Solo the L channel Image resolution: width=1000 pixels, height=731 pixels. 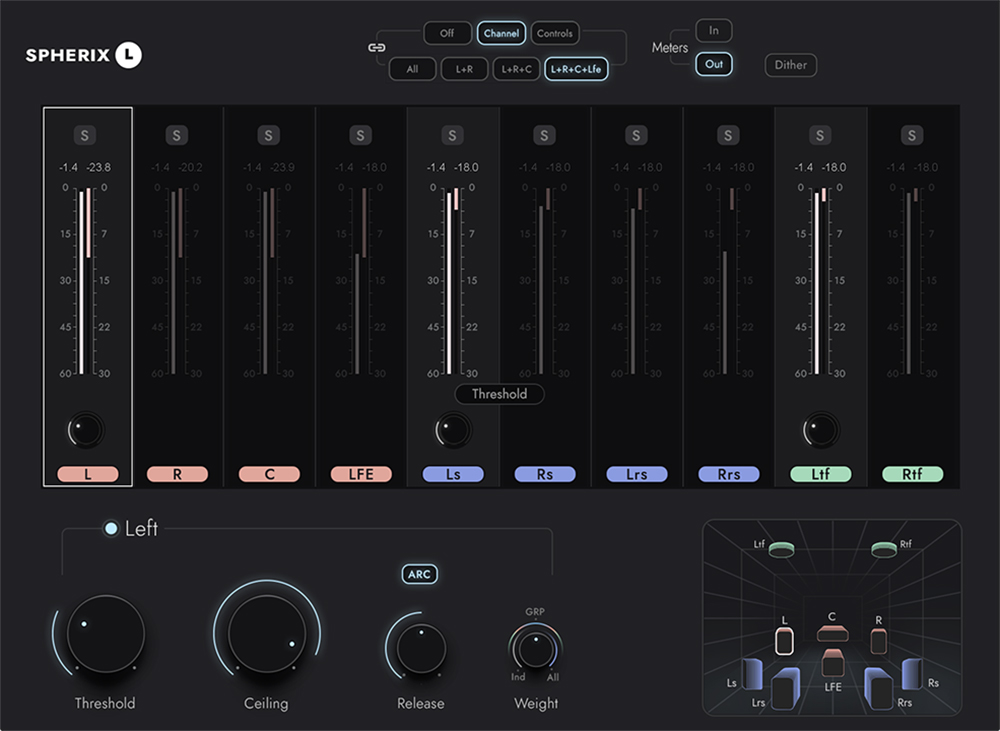pyautogui.click(x=85, y=135)
